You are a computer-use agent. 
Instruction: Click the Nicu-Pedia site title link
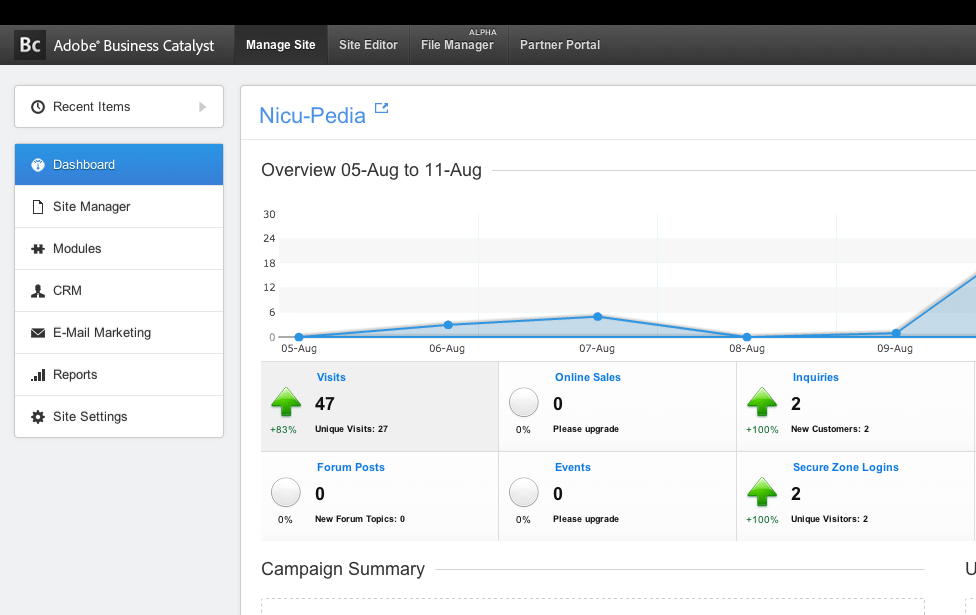312,116
